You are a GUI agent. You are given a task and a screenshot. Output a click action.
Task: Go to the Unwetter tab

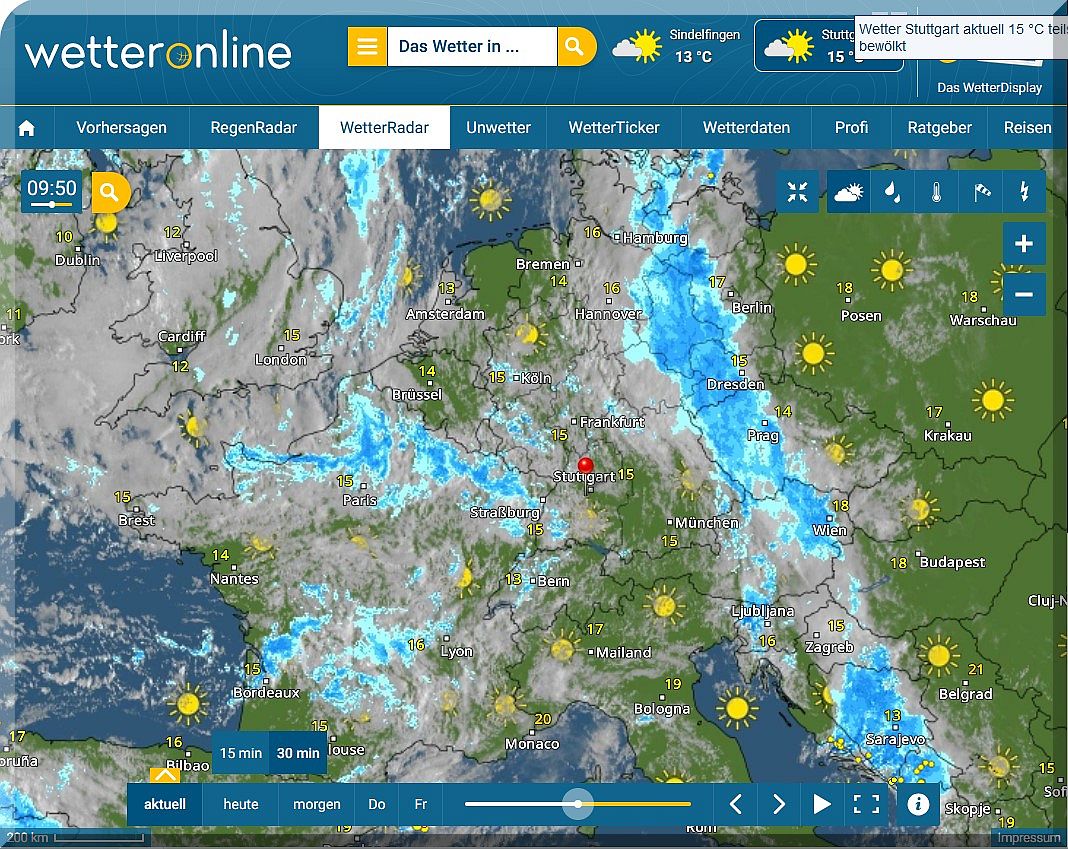click(498, 128)
